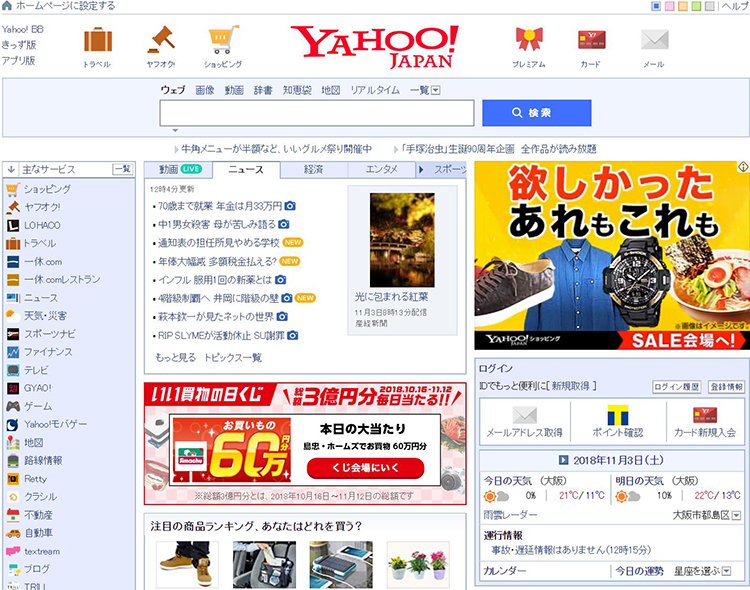Screen dimensions: 750x590
Task: Click the T-point ポイント確認 icon
Action: (618, 415)
